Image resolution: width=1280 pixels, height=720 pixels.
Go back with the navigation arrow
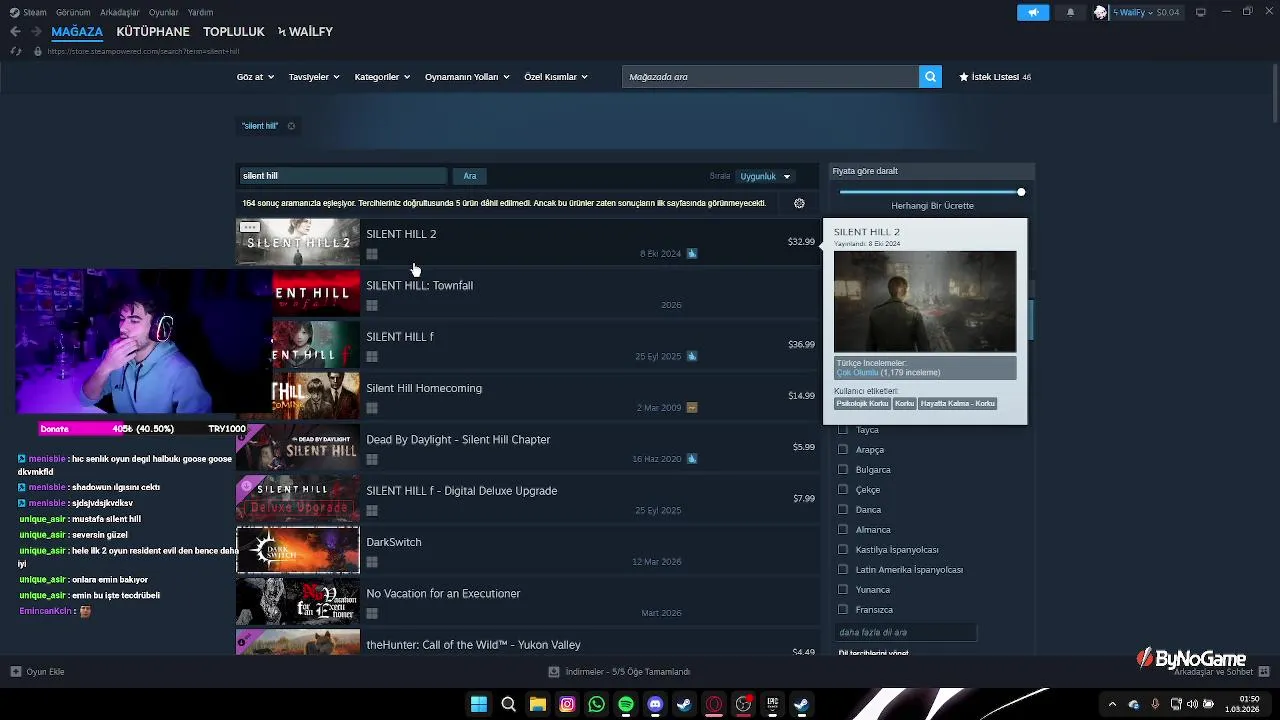coord(15,32)
